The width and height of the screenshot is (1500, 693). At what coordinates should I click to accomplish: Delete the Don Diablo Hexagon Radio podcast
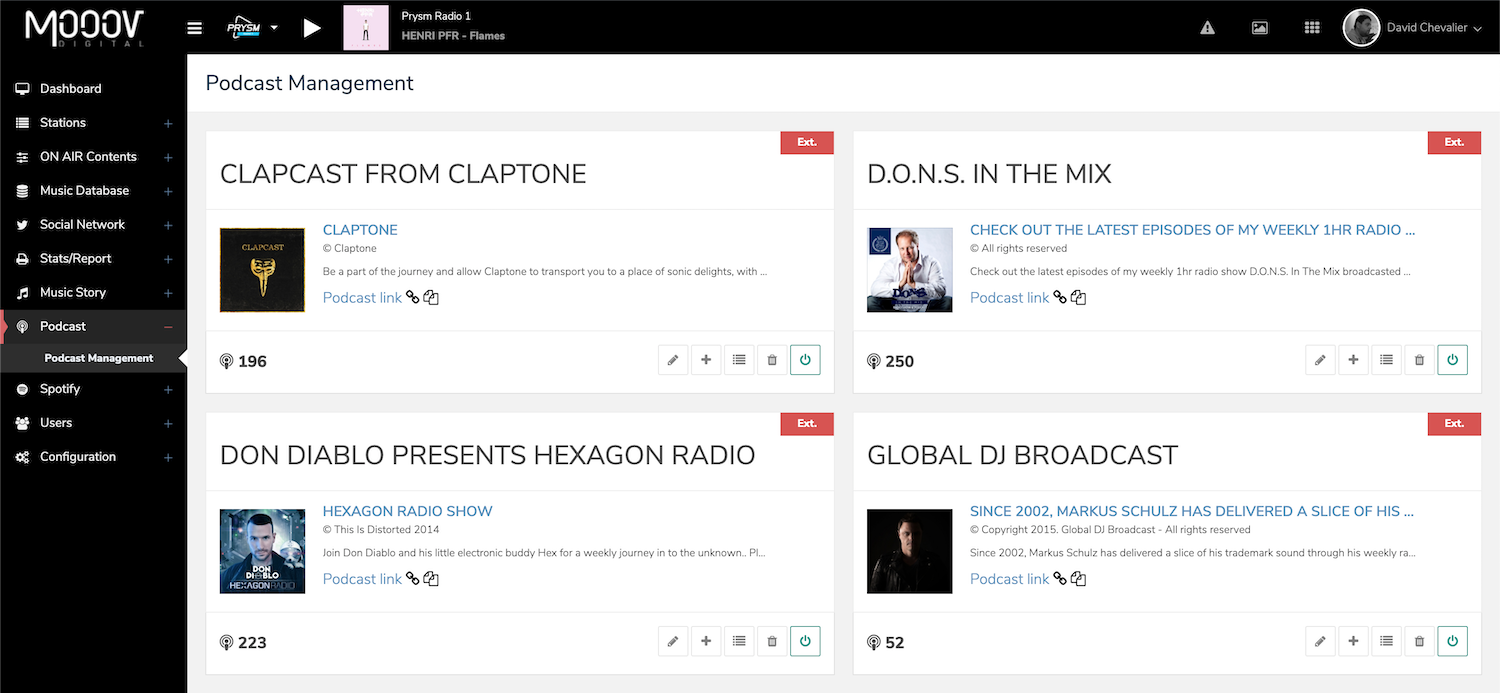pyautogui.click(x=772, y=641)
